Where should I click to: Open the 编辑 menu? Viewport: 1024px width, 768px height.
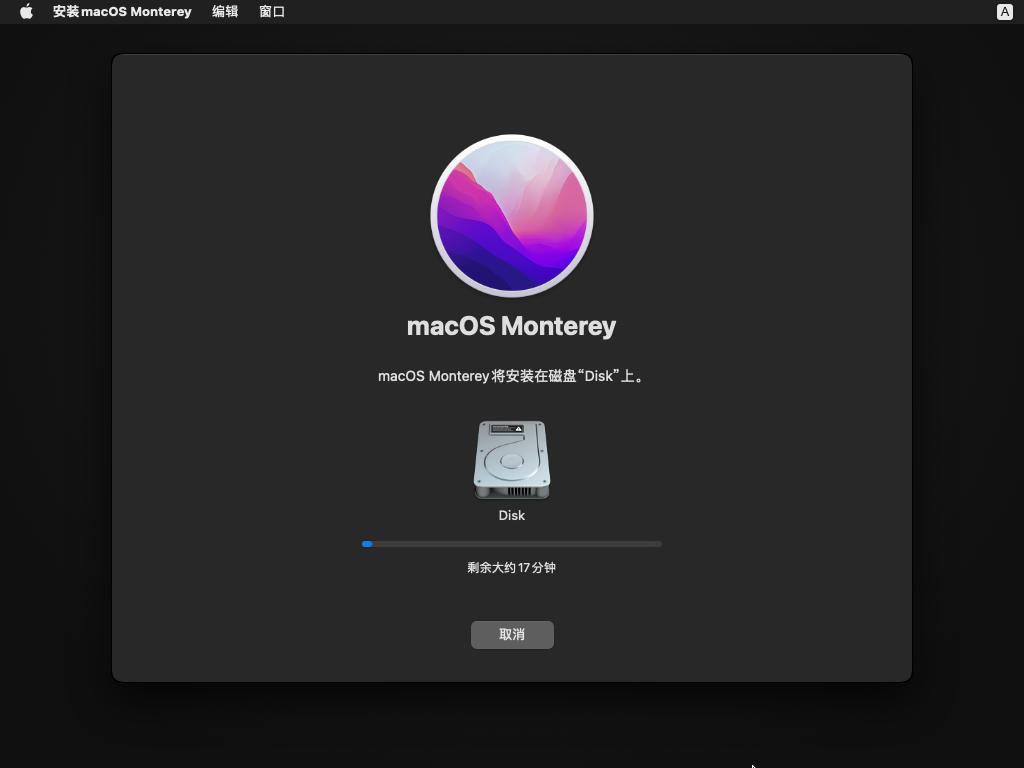[x=225, y=11]
